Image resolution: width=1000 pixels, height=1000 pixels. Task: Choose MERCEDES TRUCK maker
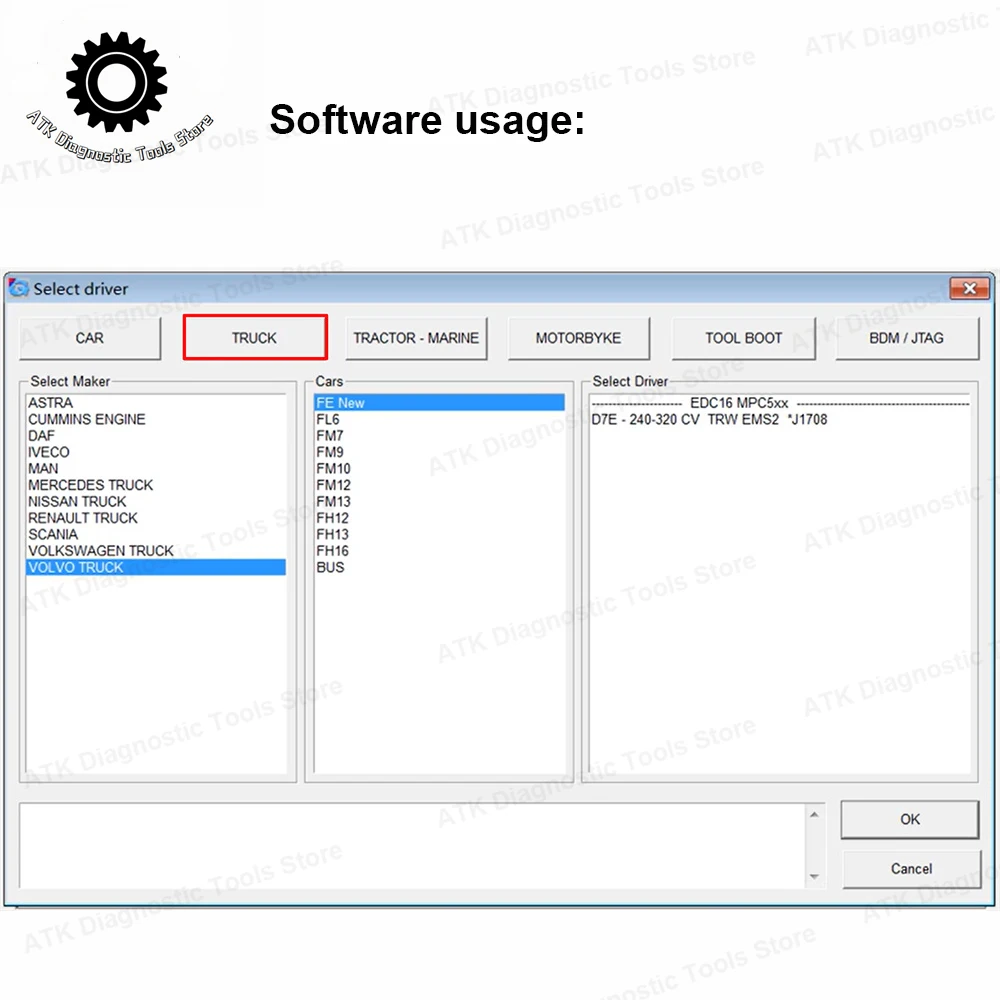point(156,485)
